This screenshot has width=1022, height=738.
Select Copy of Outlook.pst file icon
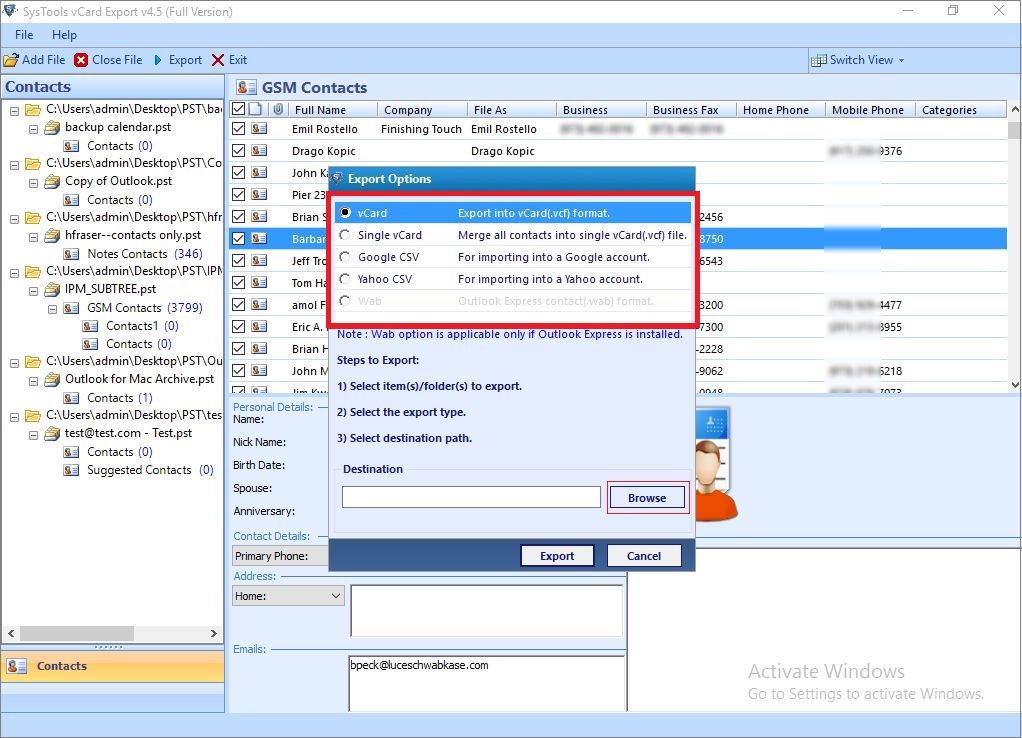pos(52,182)
